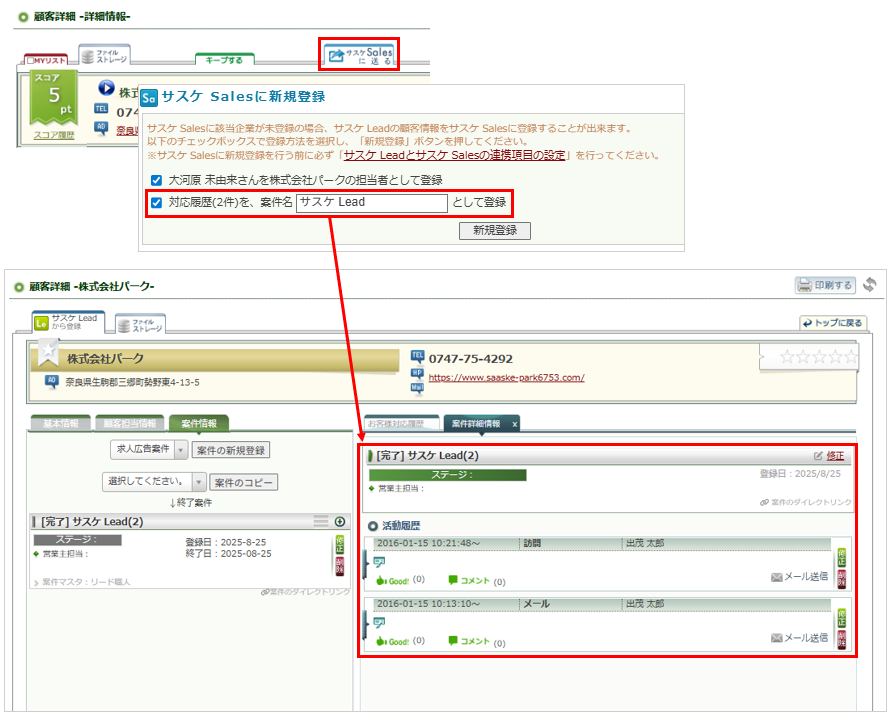Click the refresh arrows icon next to print

tap(870, 284)
